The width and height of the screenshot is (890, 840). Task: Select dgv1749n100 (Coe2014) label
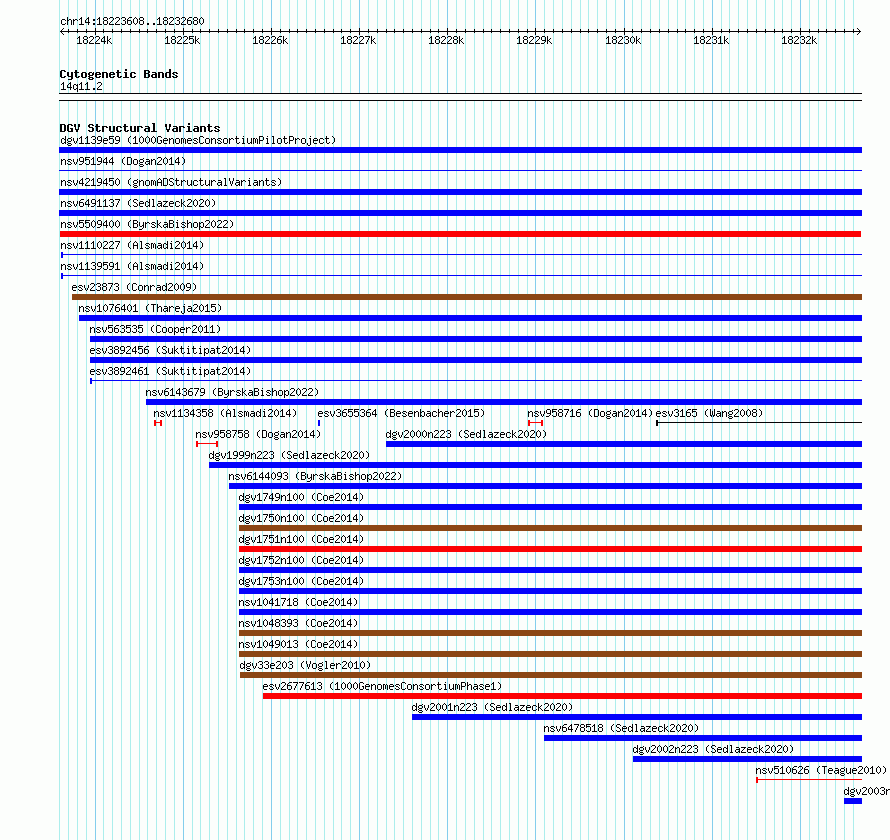click(x=301, y=497)
